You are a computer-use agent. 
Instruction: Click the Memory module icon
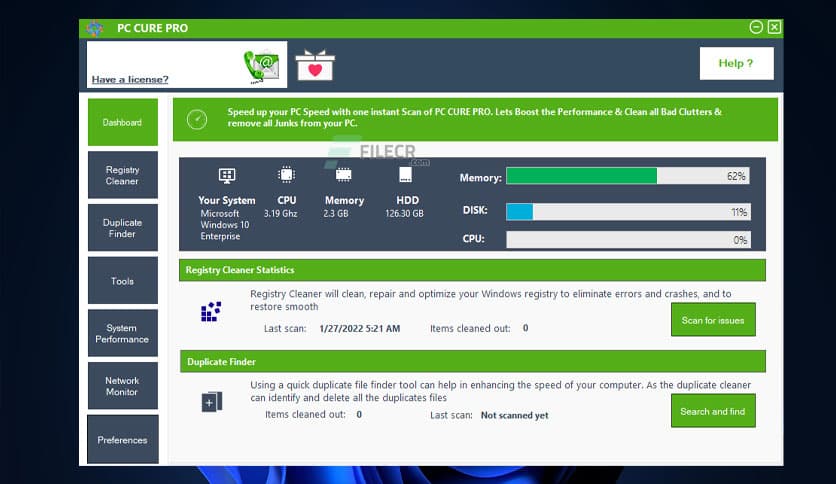(x=343, y=175)
